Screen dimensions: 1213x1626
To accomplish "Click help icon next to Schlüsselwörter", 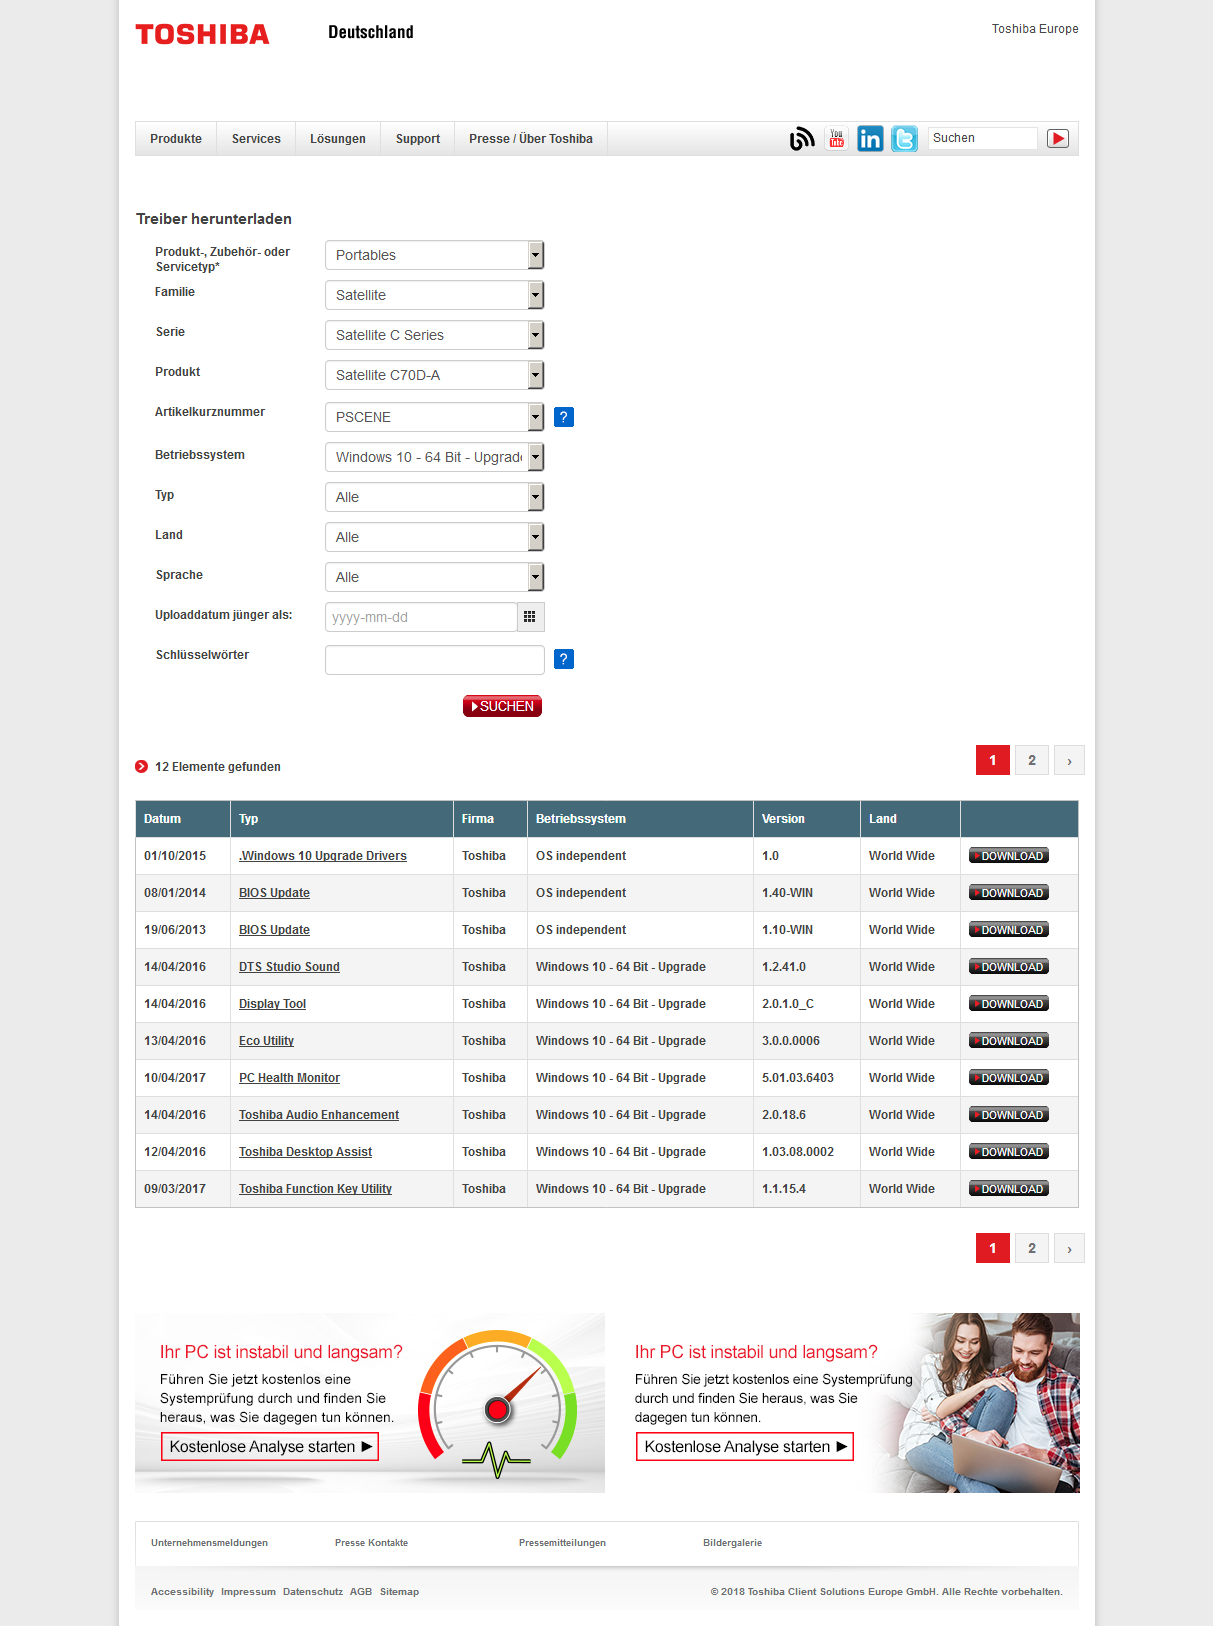I will click(x=564, y=659).
